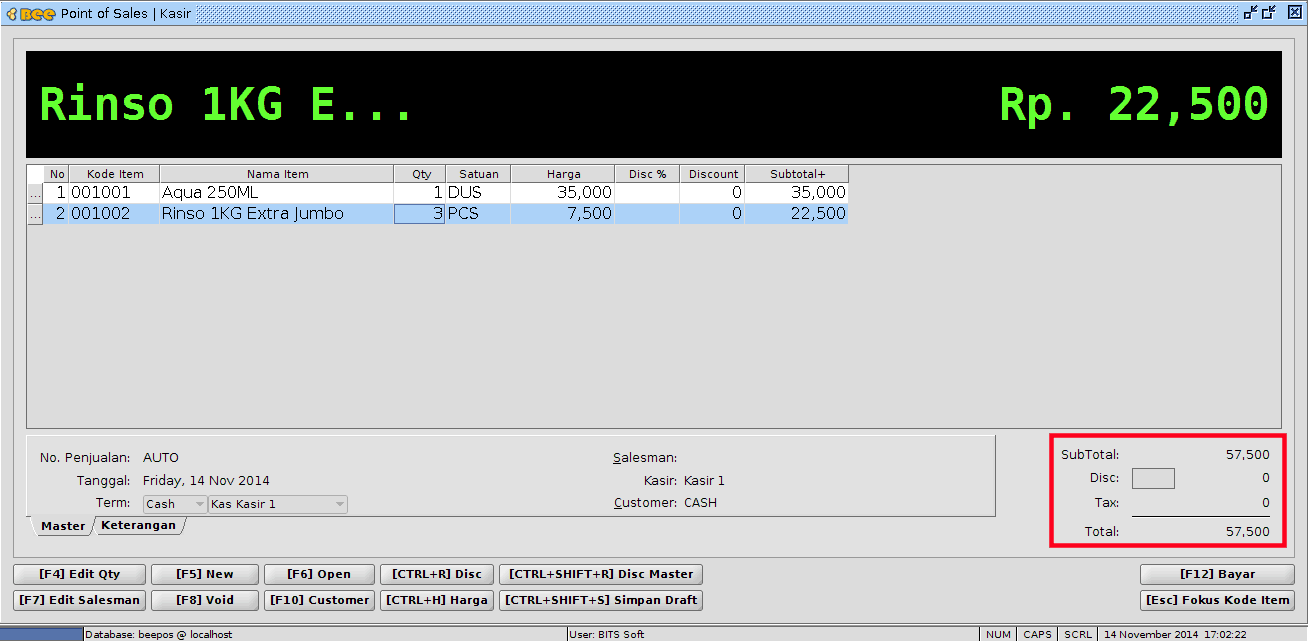
Task: Click the Harga column header
Action: [x=563, y=174]
